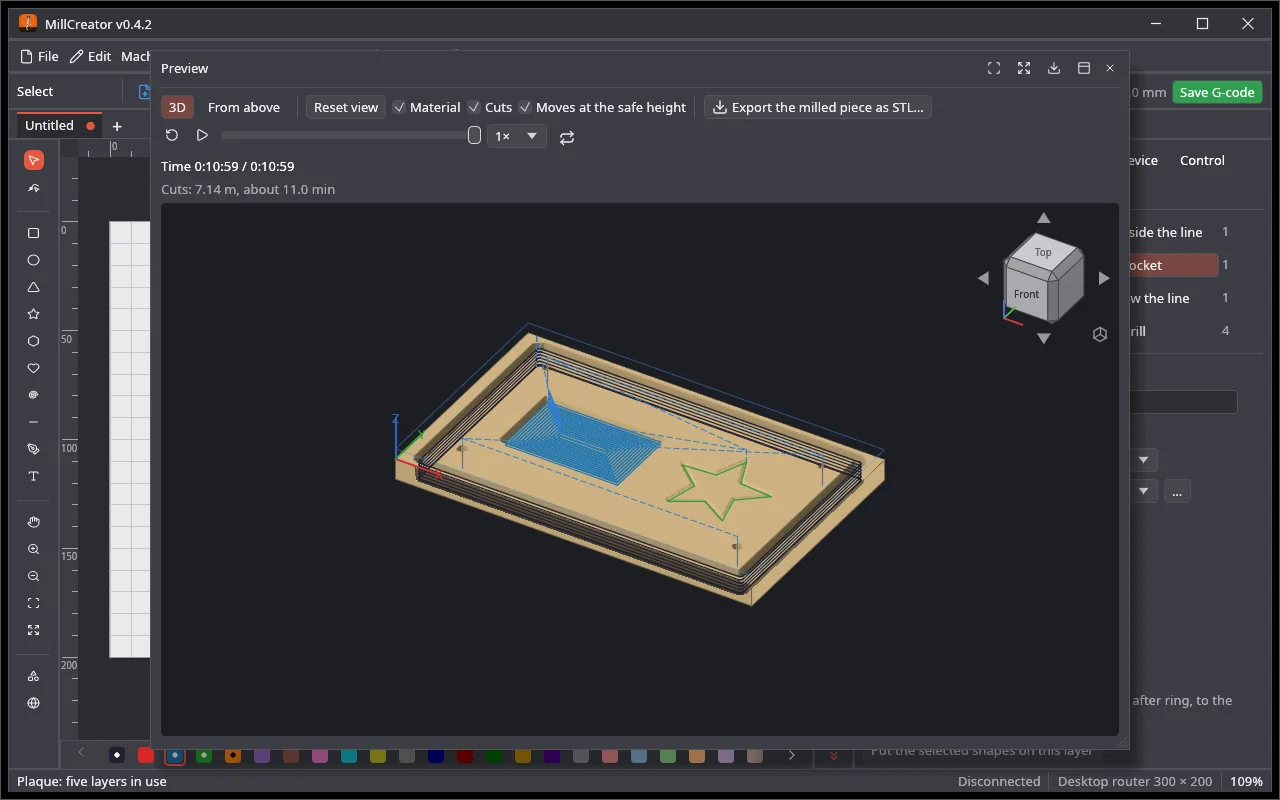
Task: Choose the heart shape tool
Action: click(34, 368)
